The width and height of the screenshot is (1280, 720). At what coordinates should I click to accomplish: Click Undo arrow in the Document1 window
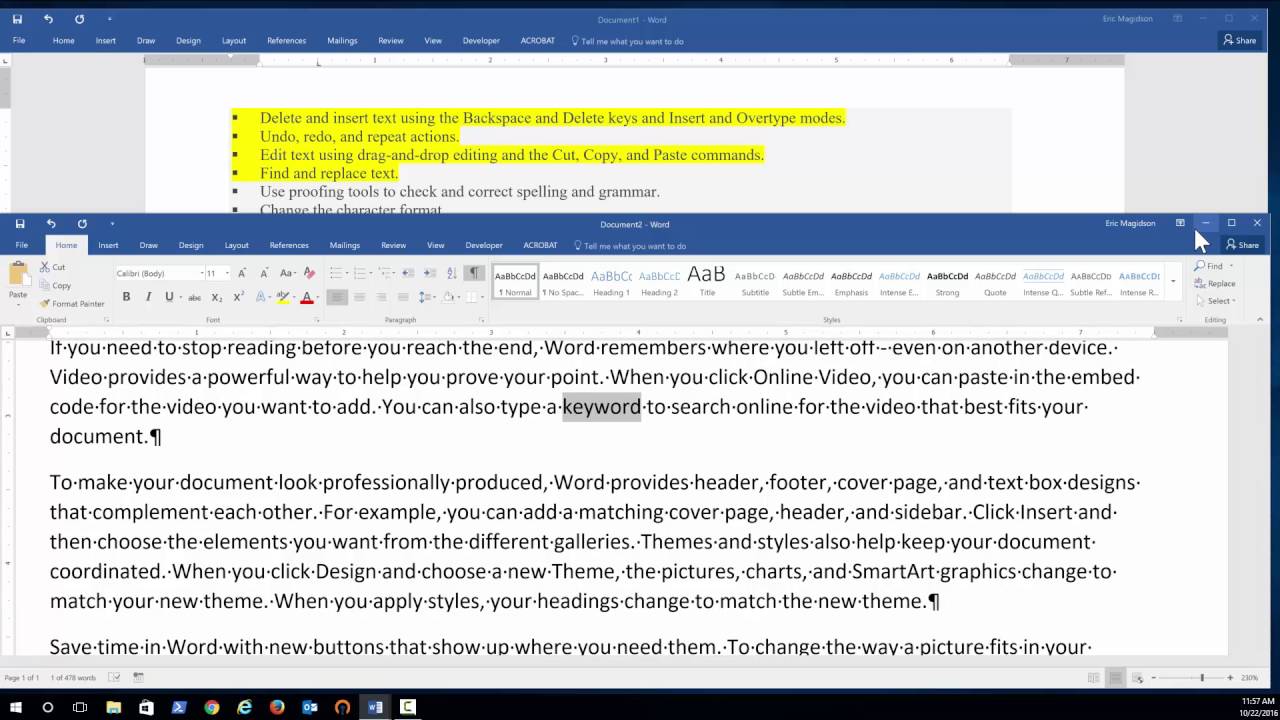48,19
